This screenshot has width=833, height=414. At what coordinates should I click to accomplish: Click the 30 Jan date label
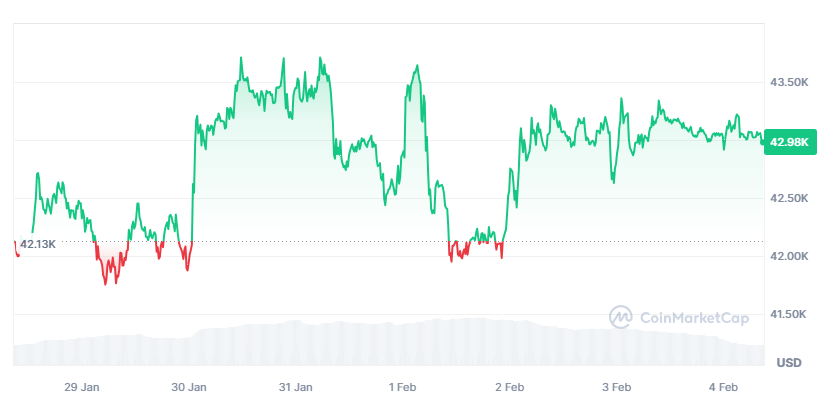coord(189,386)
